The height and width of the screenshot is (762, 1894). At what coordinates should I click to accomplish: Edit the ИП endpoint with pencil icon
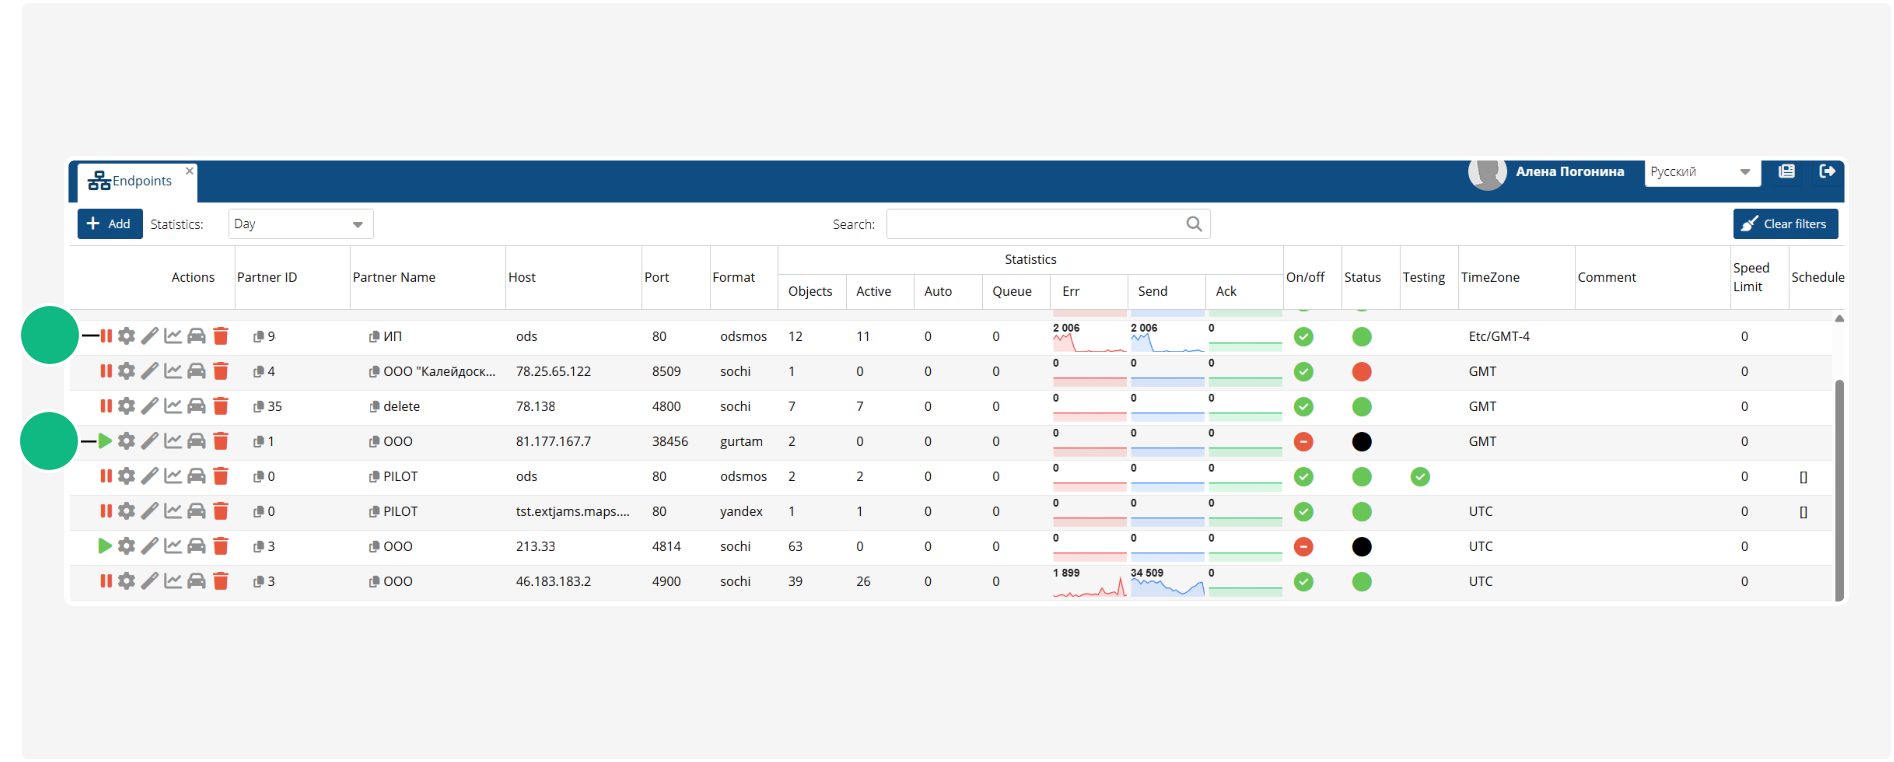pos(149,336)
